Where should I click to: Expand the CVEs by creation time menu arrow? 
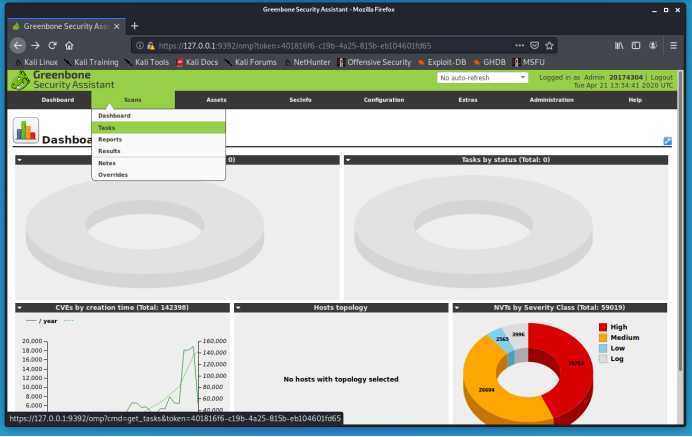click(x=20, y=308)
